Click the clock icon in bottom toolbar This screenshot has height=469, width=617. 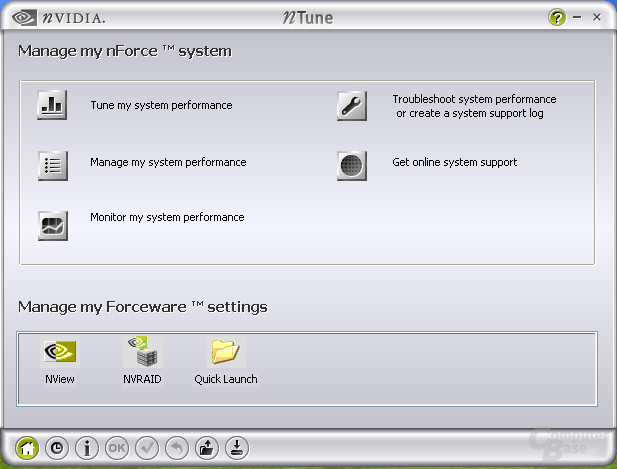(57, 448)
